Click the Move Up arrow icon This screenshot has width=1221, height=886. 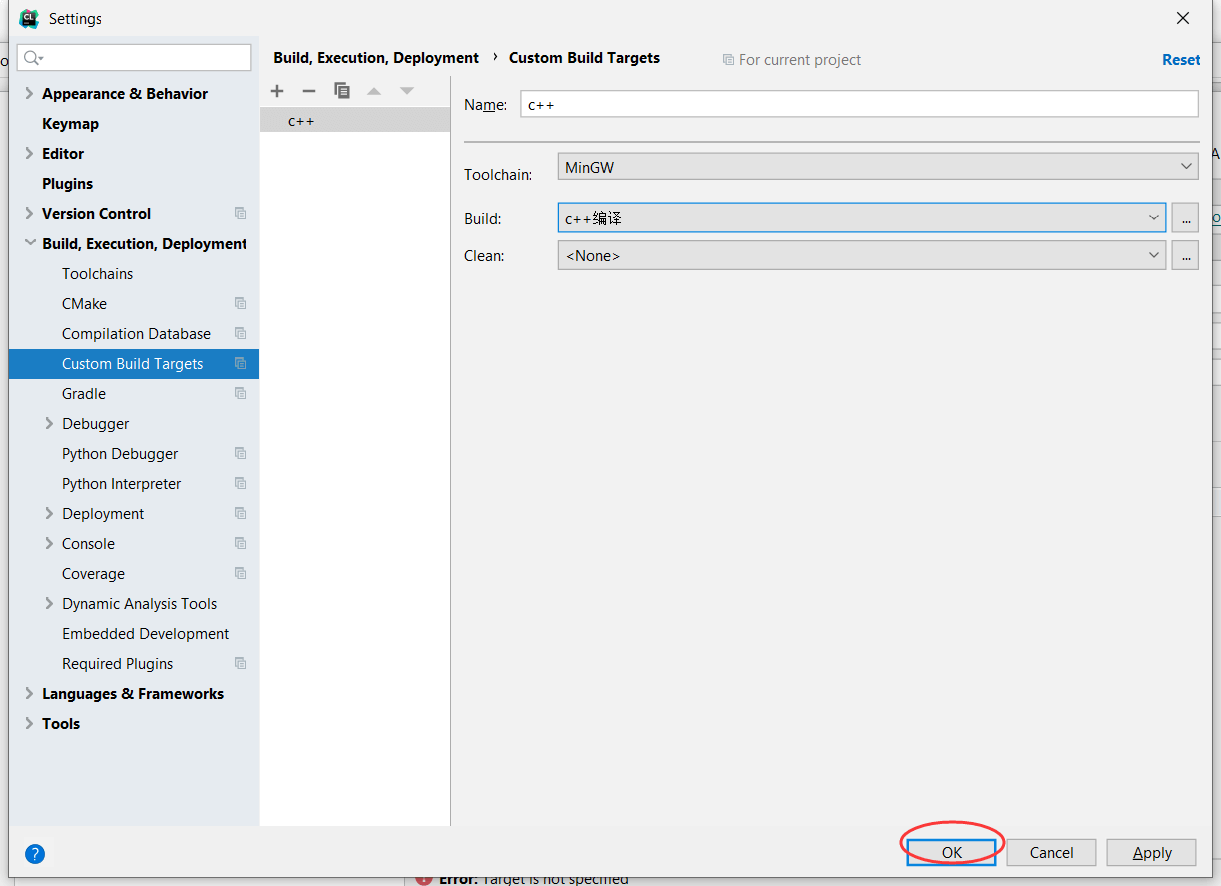374,91
